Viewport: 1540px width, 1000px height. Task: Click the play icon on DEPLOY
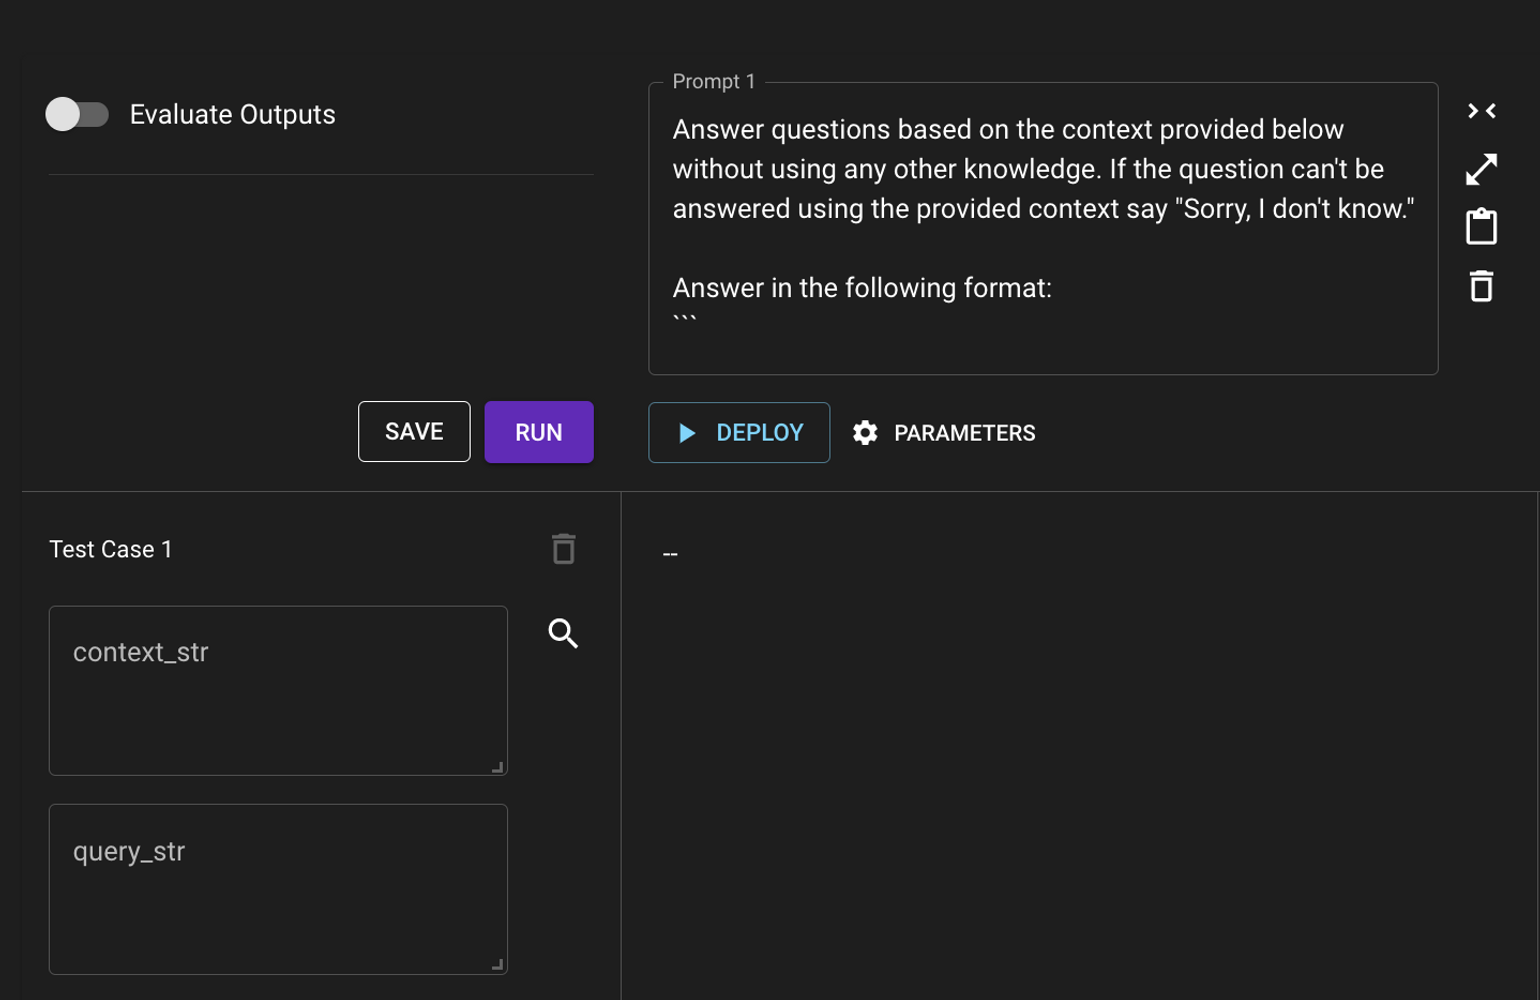[687, 433]
